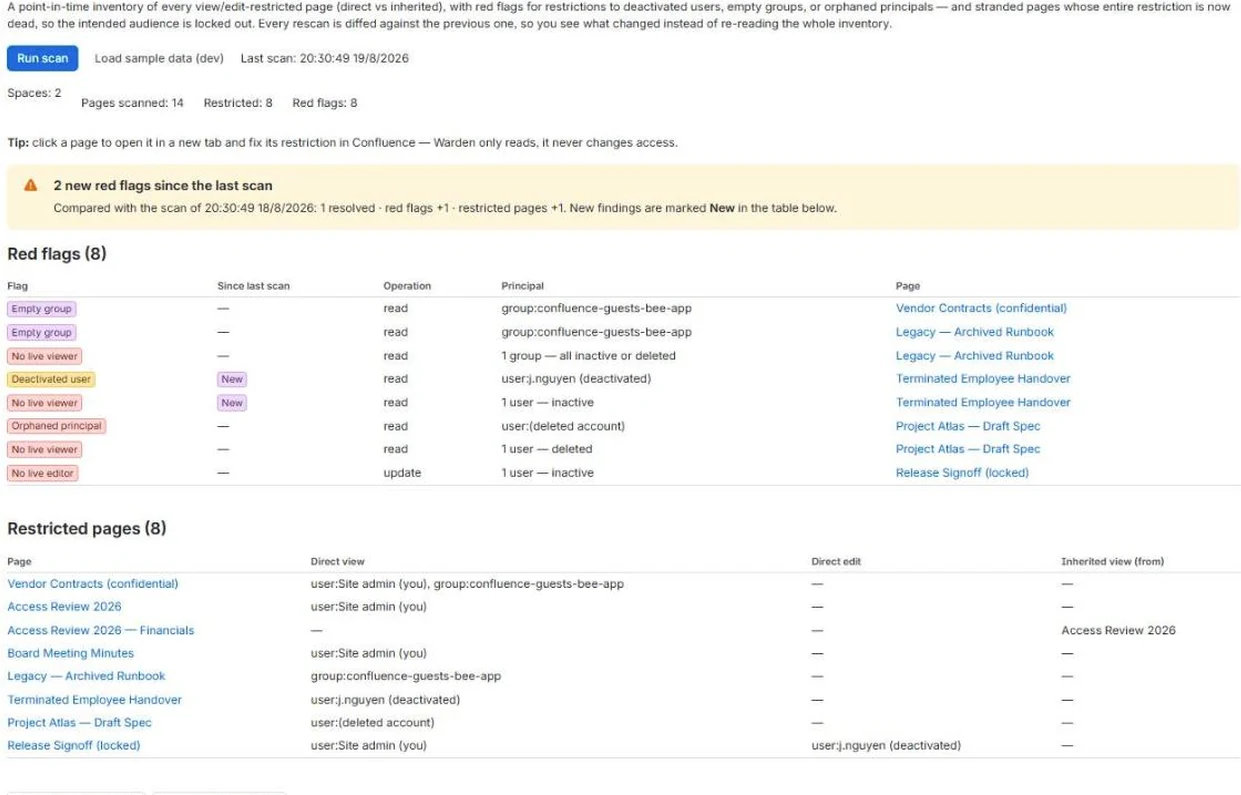Click the 'Direct view' column header
1241x795 pixels.
[x=338, y=562]
